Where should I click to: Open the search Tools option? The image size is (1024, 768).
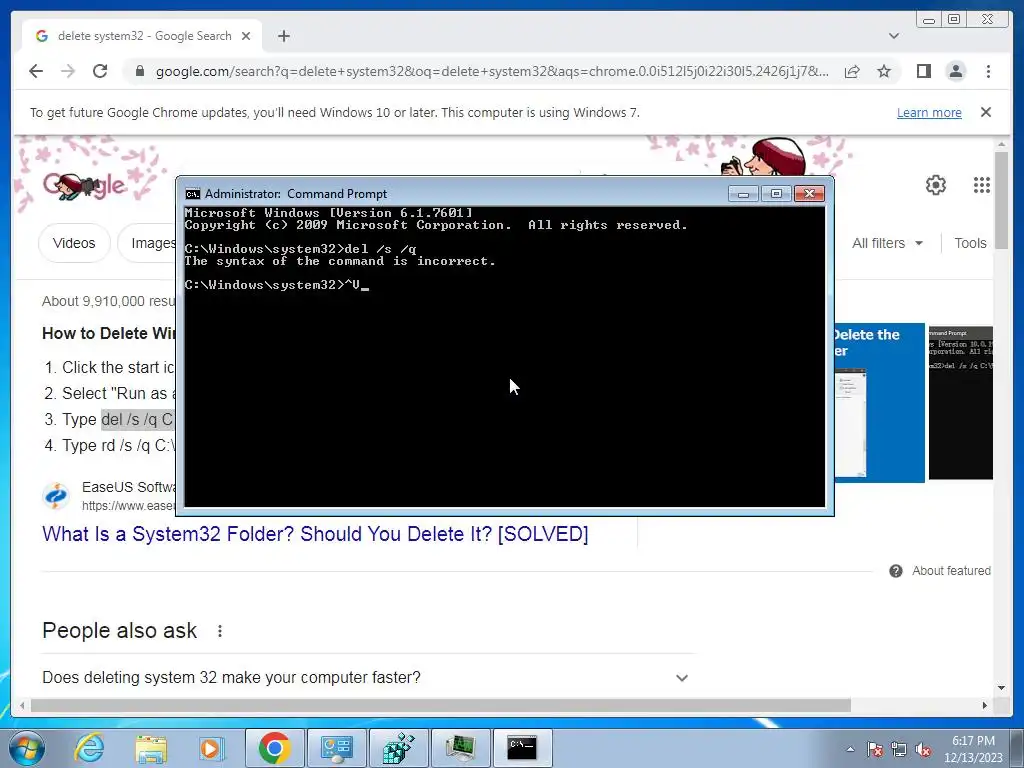click(970, 243)
